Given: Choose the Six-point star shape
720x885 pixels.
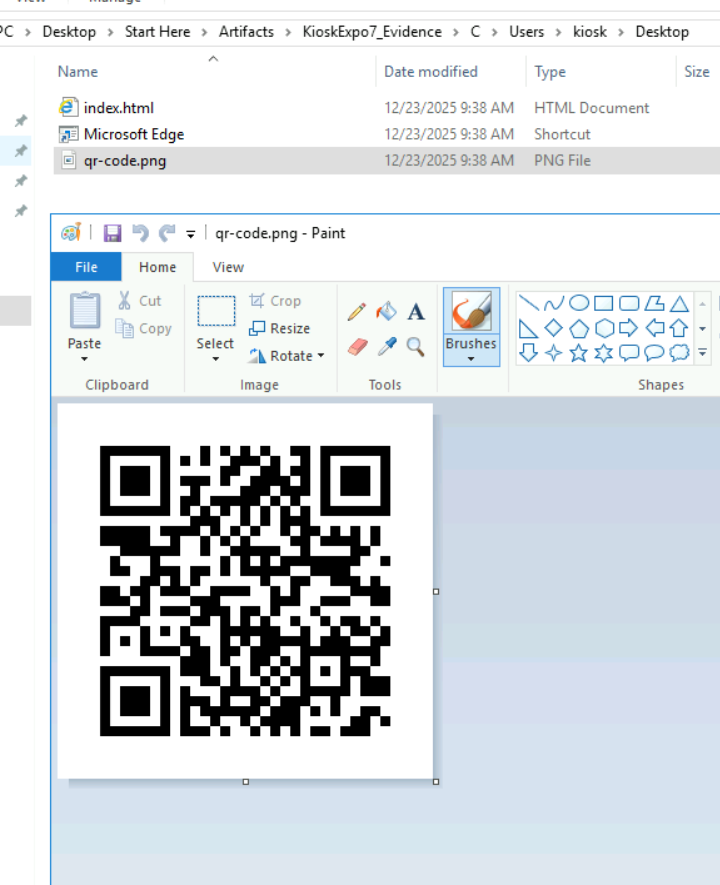Looking at the screenshot, I should [604, 353].
